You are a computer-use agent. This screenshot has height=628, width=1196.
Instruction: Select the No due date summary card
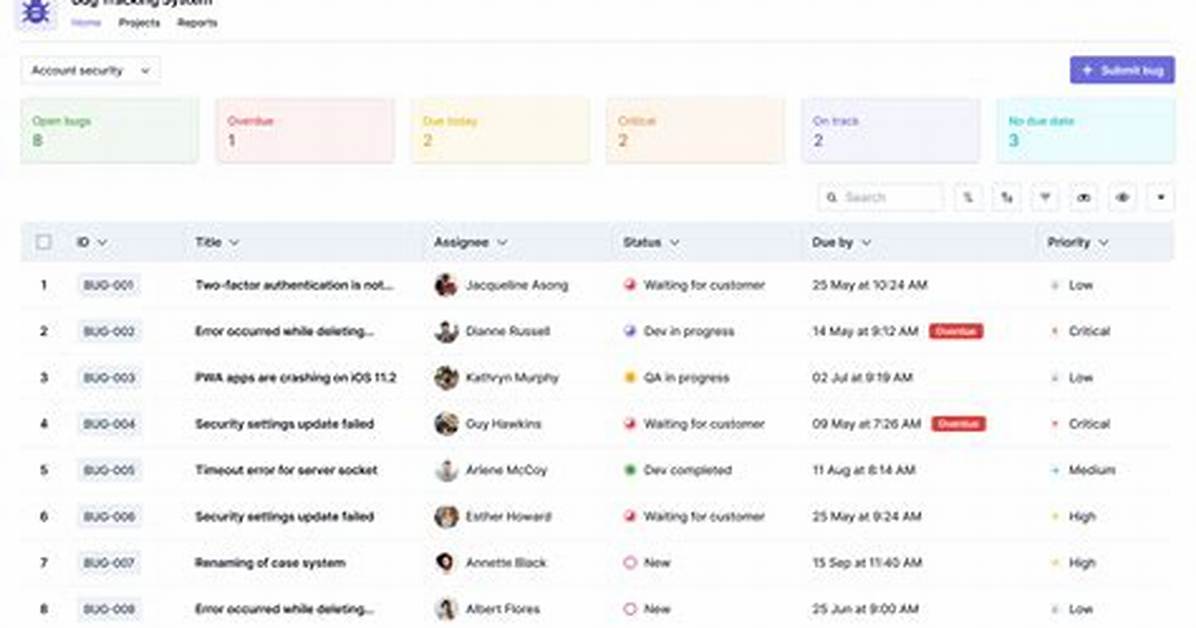point(1086,130)
